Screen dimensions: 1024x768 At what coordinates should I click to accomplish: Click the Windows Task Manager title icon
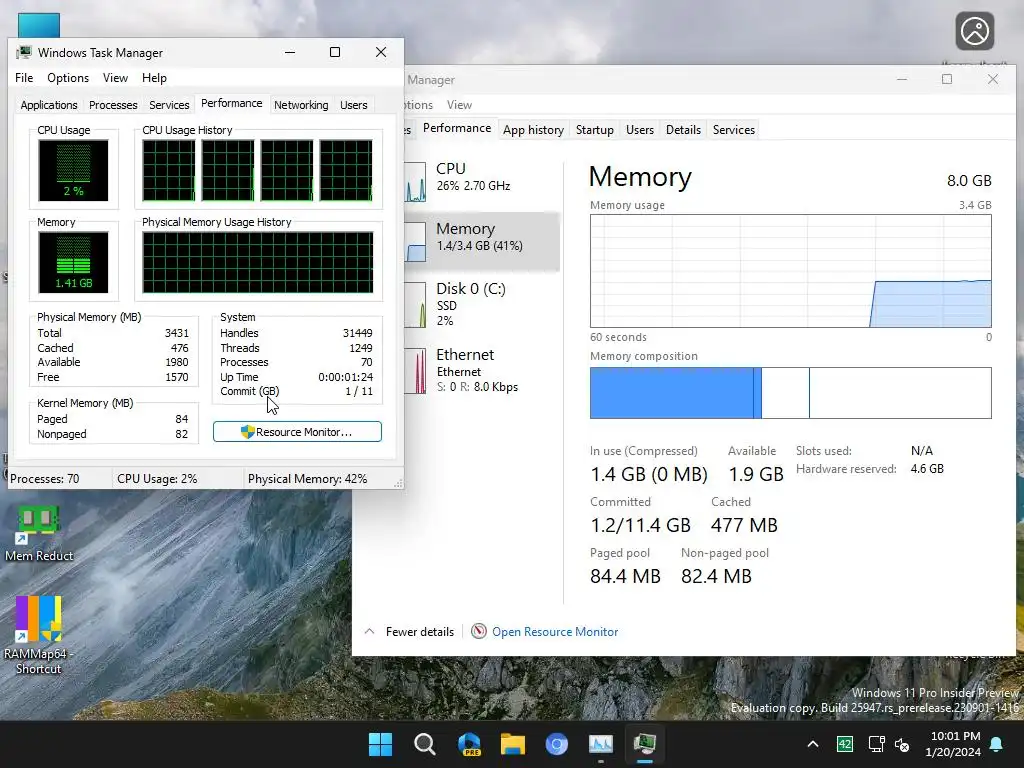tap(24, 52)
